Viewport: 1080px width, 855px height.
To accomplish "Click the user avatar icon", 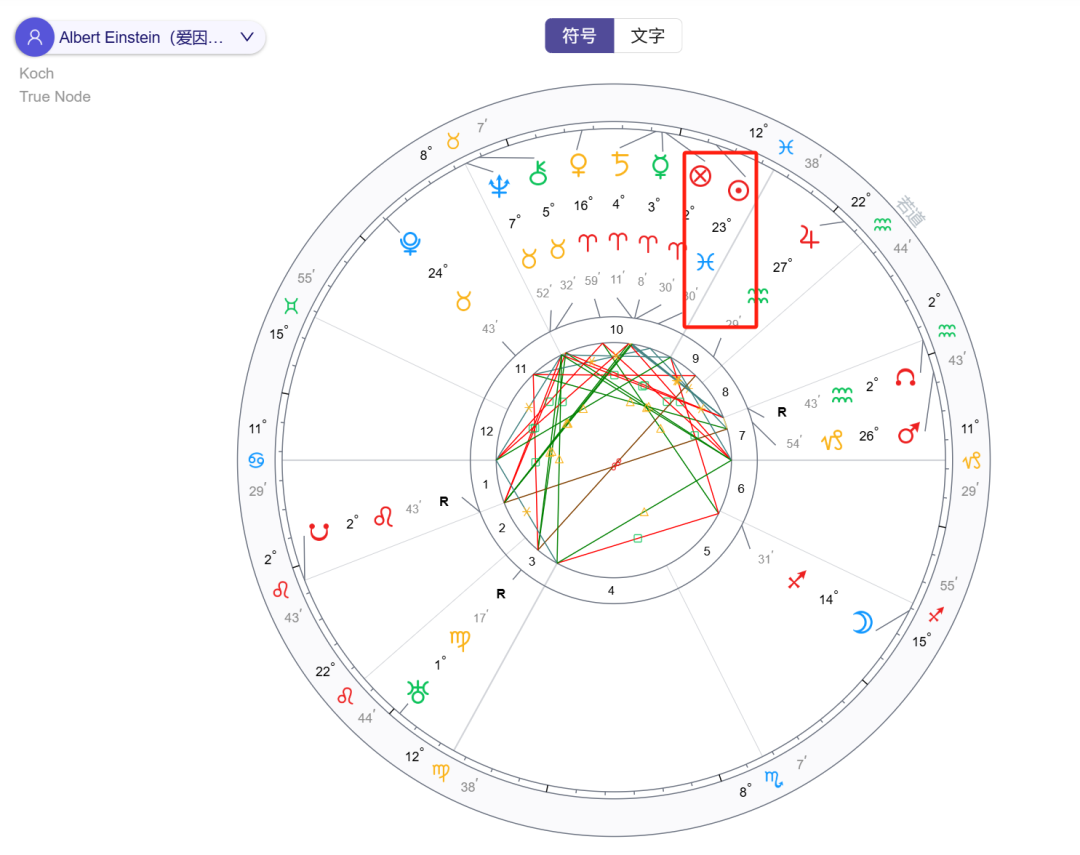I will coord(35,37).
